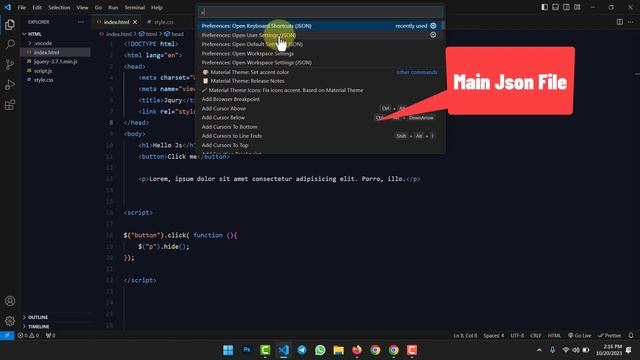Viewport: 640px width, 360px height.
Task: Click the remote window status bar icon
Action: [x=7, y=336]
